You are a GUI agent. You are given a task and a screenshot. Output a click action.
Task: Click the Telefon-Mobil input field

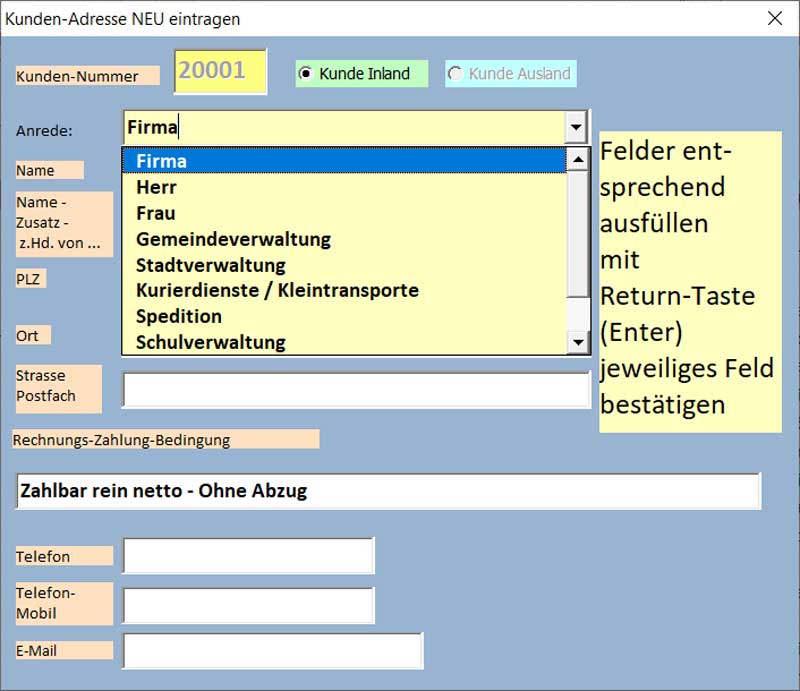pos(248,605)
